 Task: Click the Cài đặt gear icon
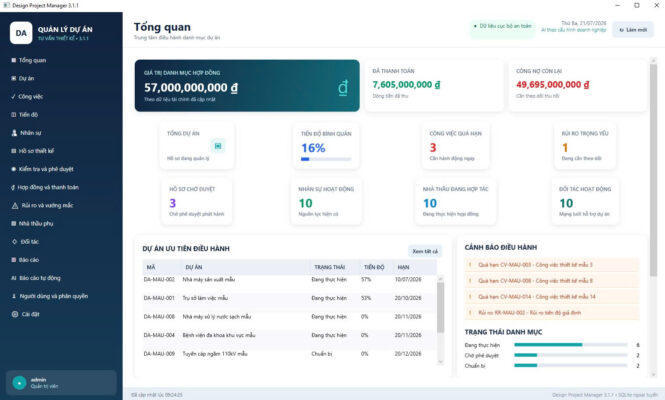pyautogui.click(x=15, y=314)
